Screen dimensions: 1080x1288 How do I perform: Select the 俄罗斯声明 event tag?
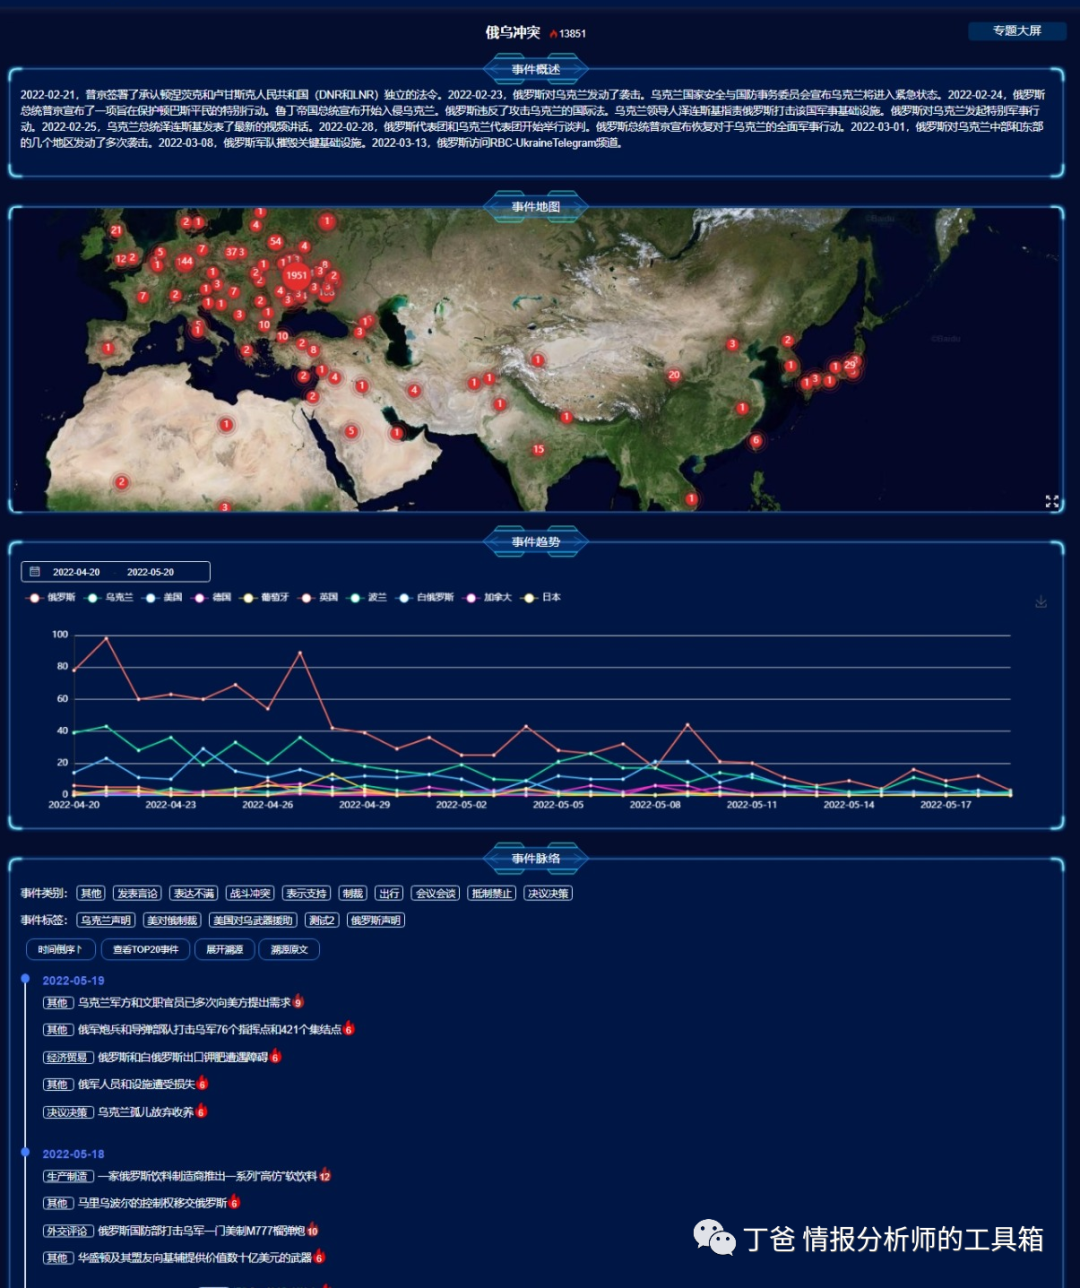376,920
